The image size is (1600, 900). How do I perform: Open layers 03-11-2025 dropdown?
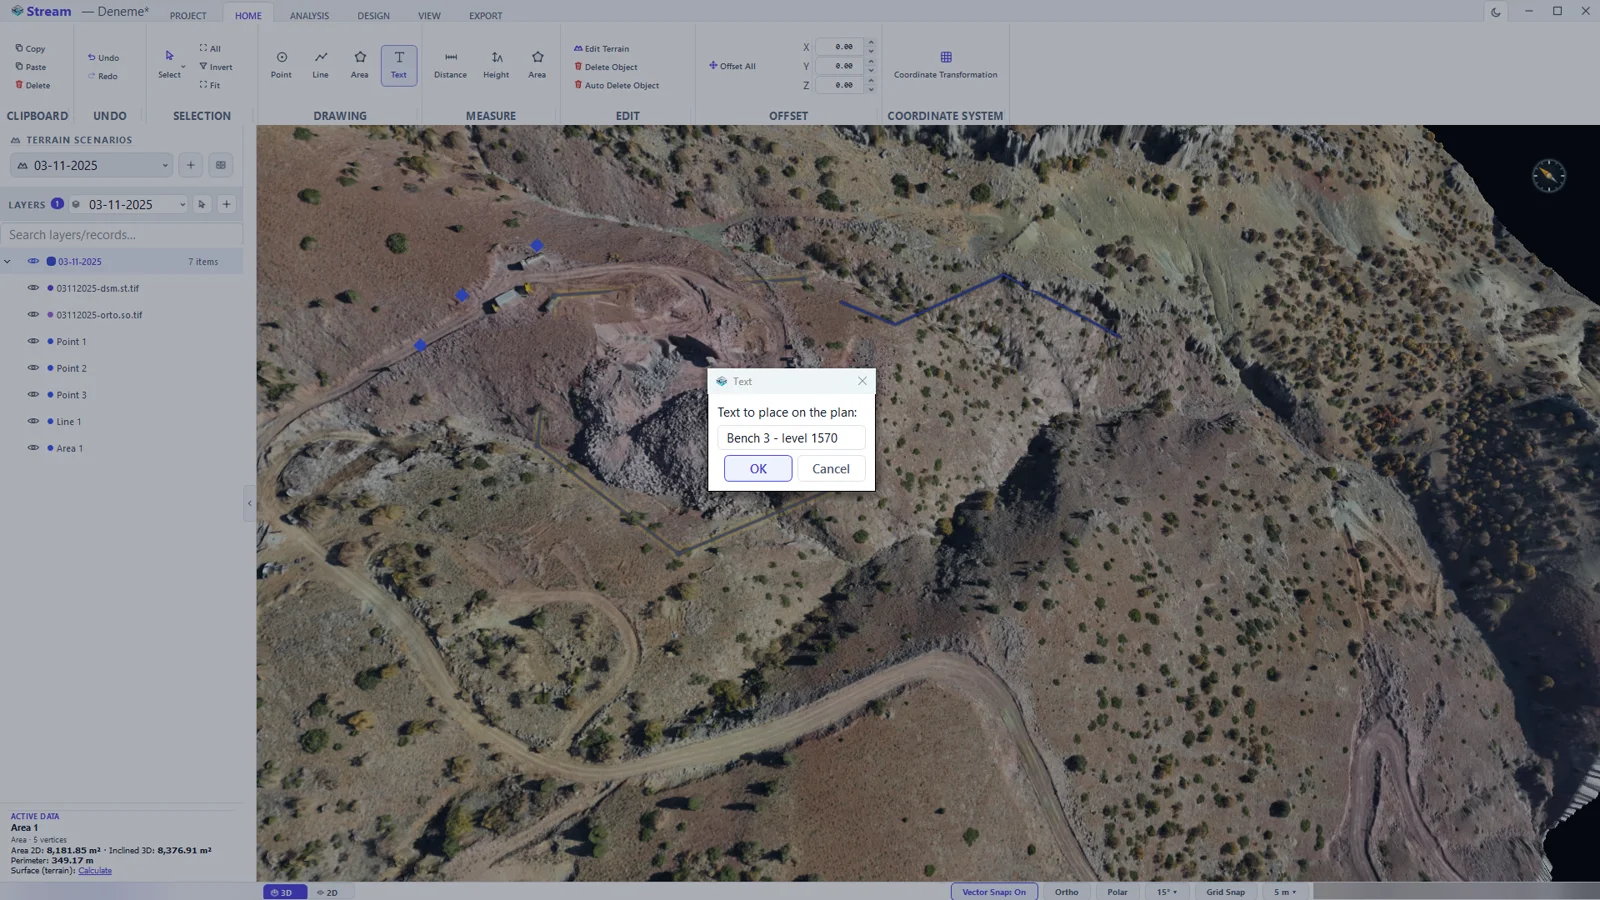tap(128, 204)
